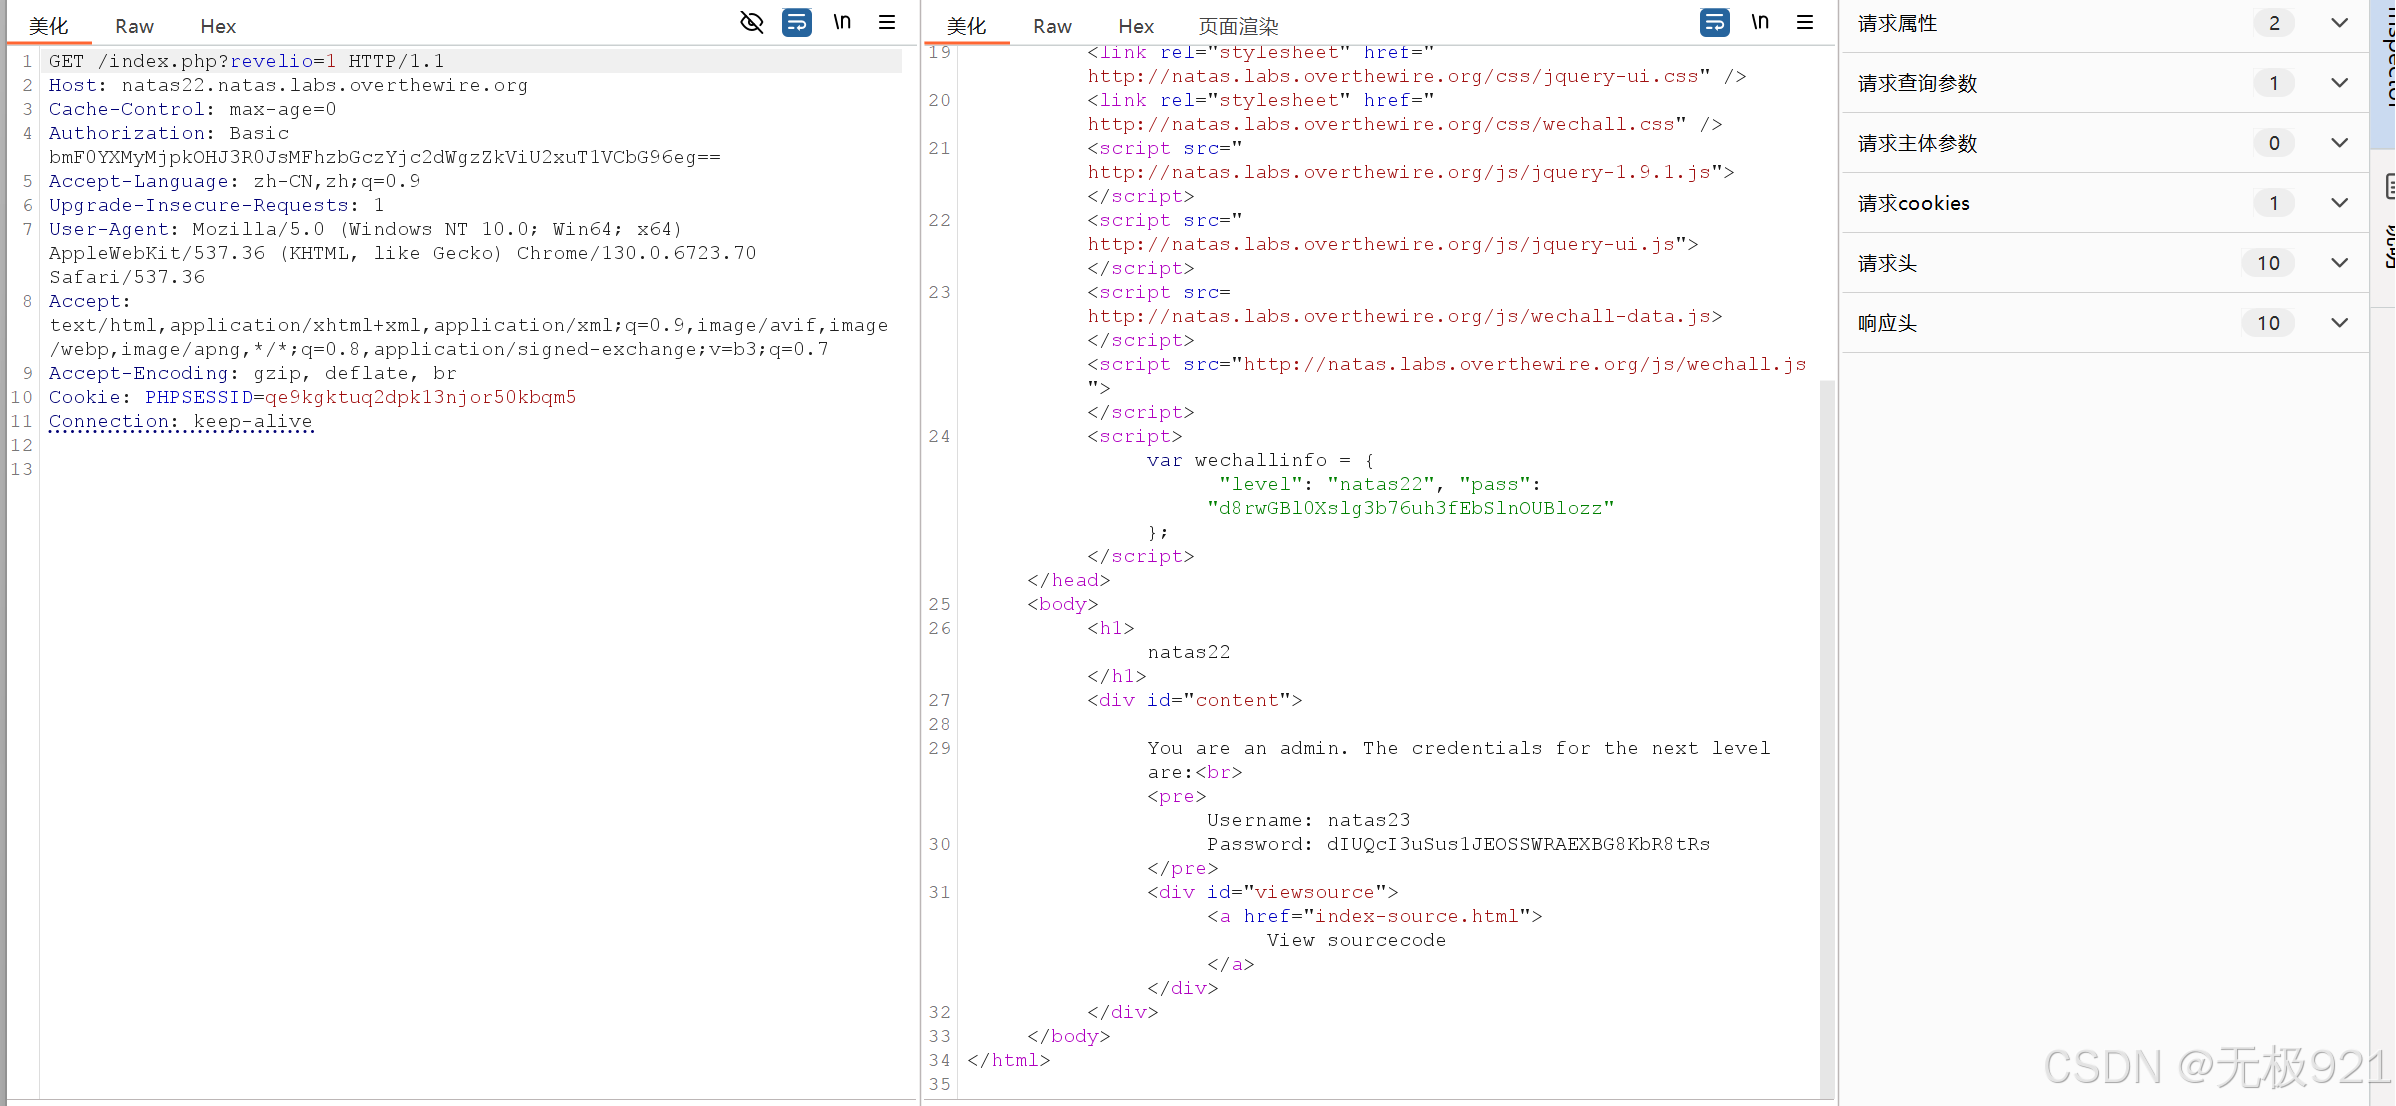Open the request panel hamburger menu
Image resolution: width=2396 pixels, height=1106 pixels.
click(x=887, y=22)
